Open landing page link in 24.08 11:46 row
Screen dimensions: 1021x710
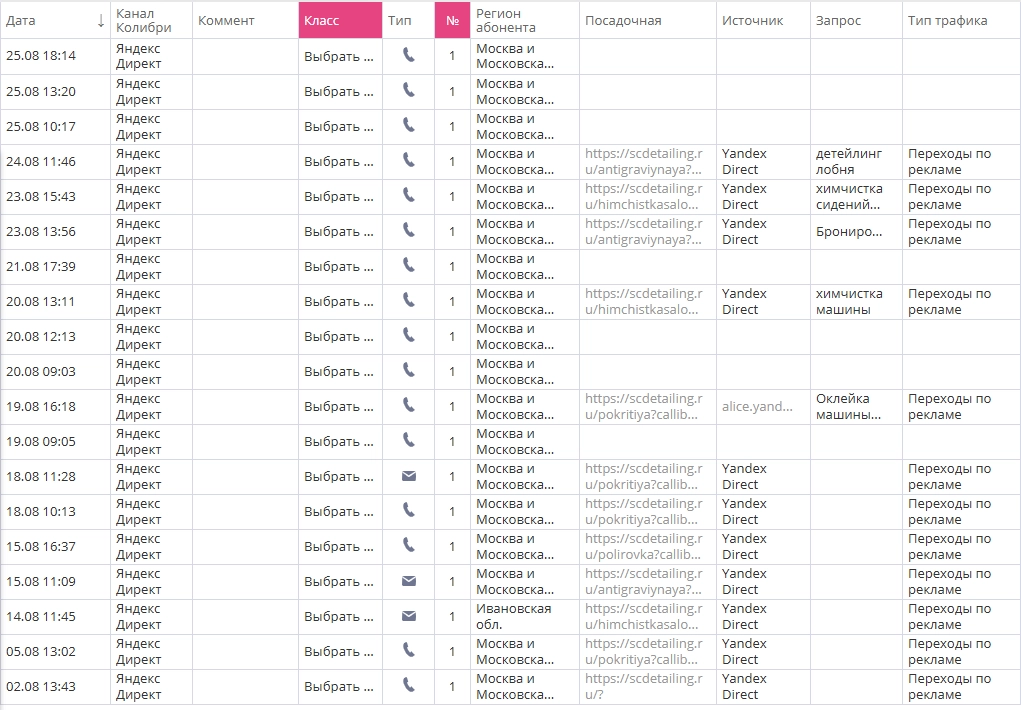644,162
